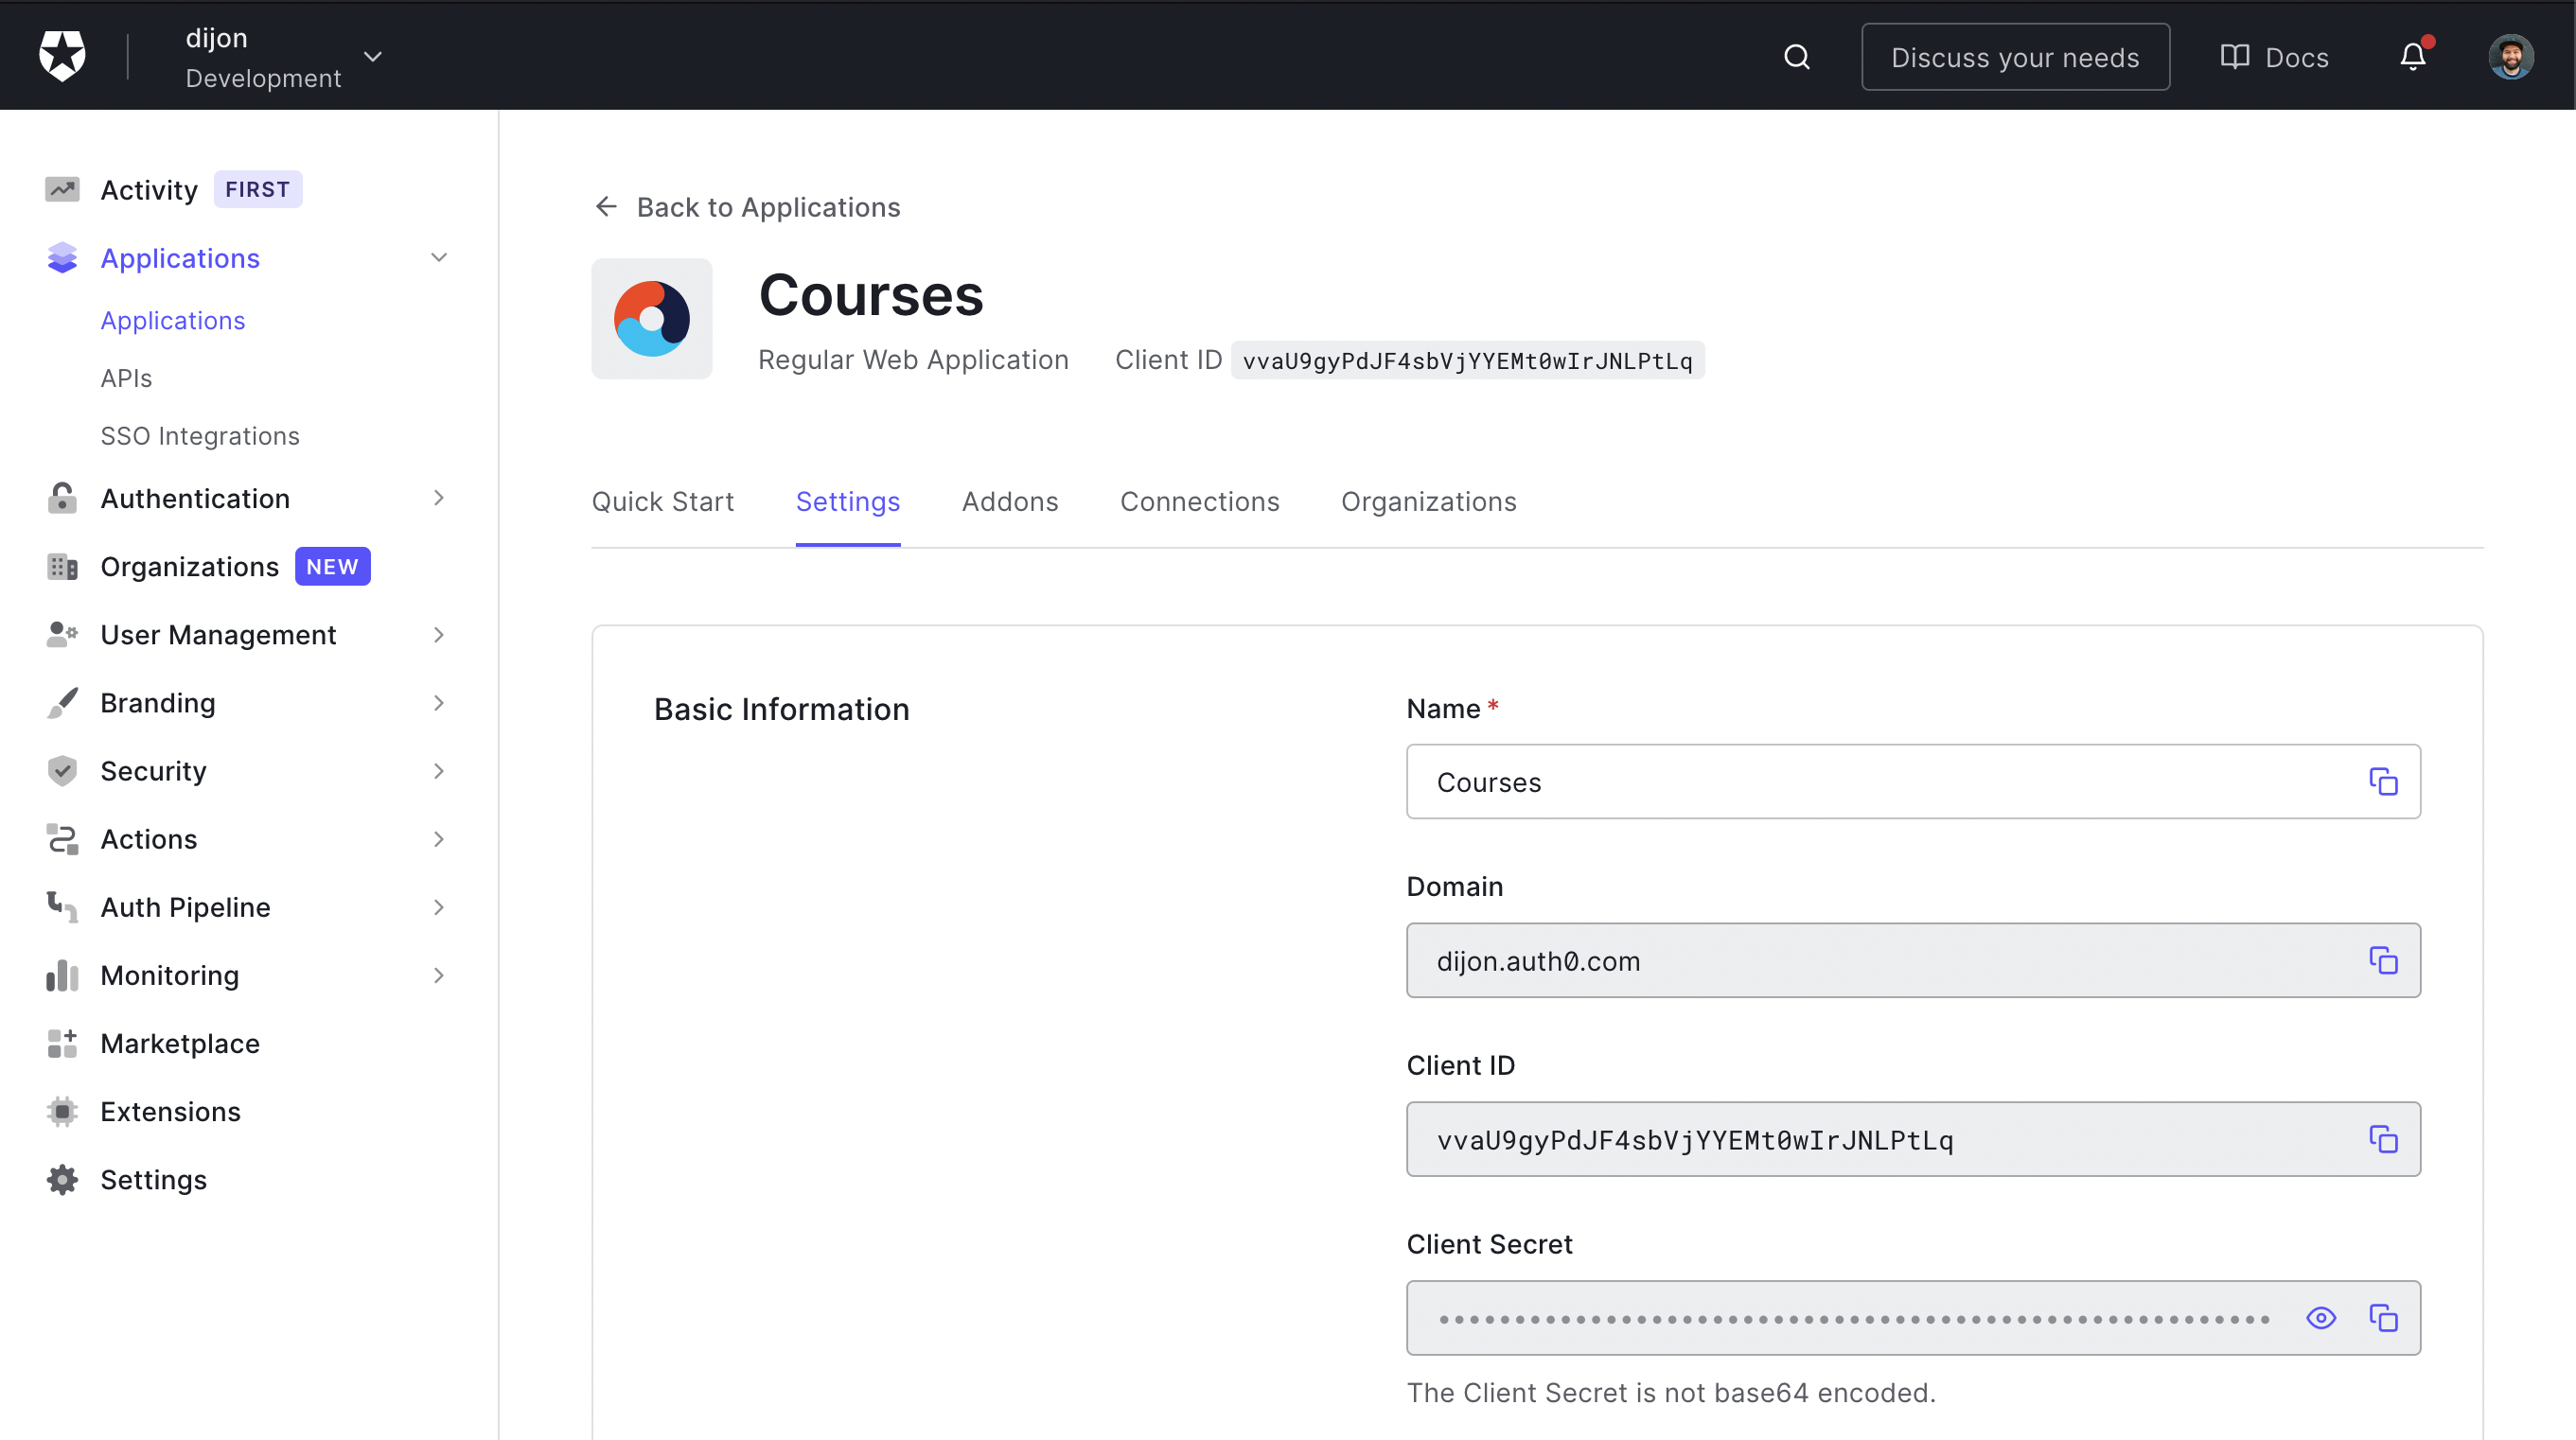
Task: Open the Activity menu label
Action: [x=149, y=190]
